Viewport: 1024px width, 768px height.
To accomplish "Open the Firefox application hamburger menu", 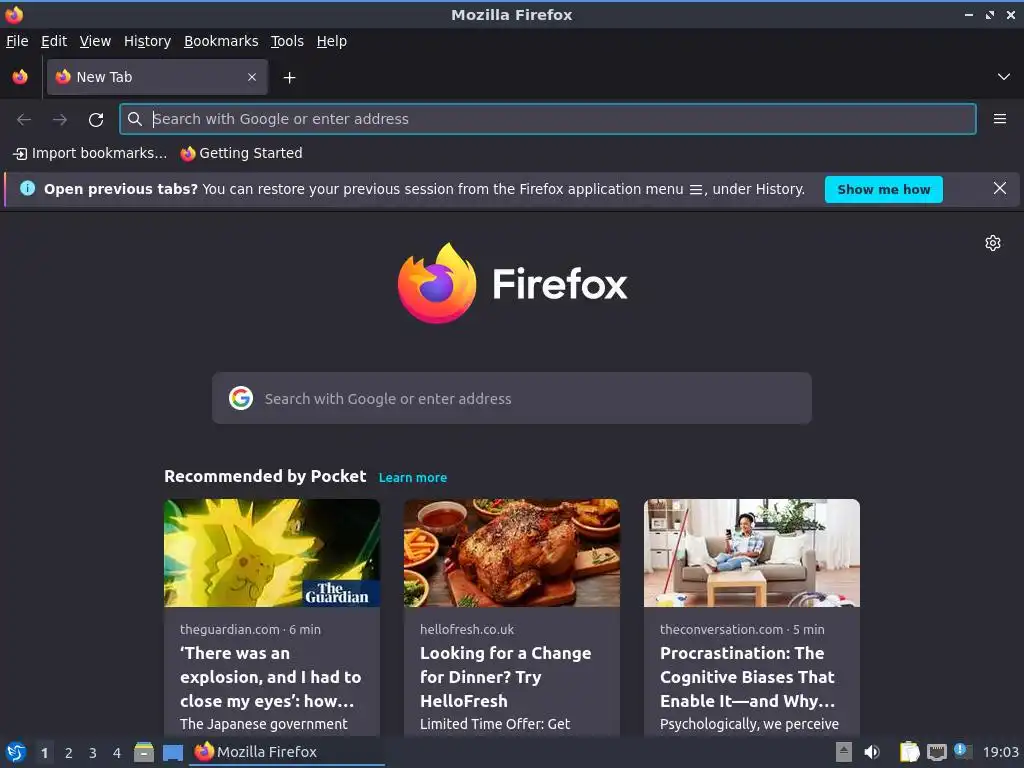I will coord(999,119).
